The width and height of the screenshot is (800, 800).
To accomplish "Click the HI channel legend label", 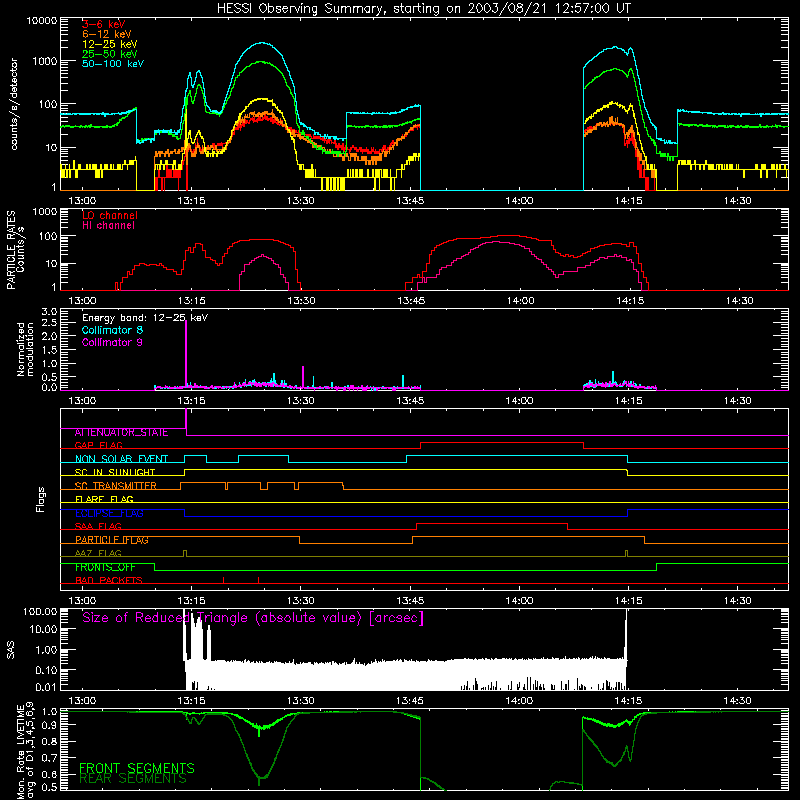I will coord(109,226).
